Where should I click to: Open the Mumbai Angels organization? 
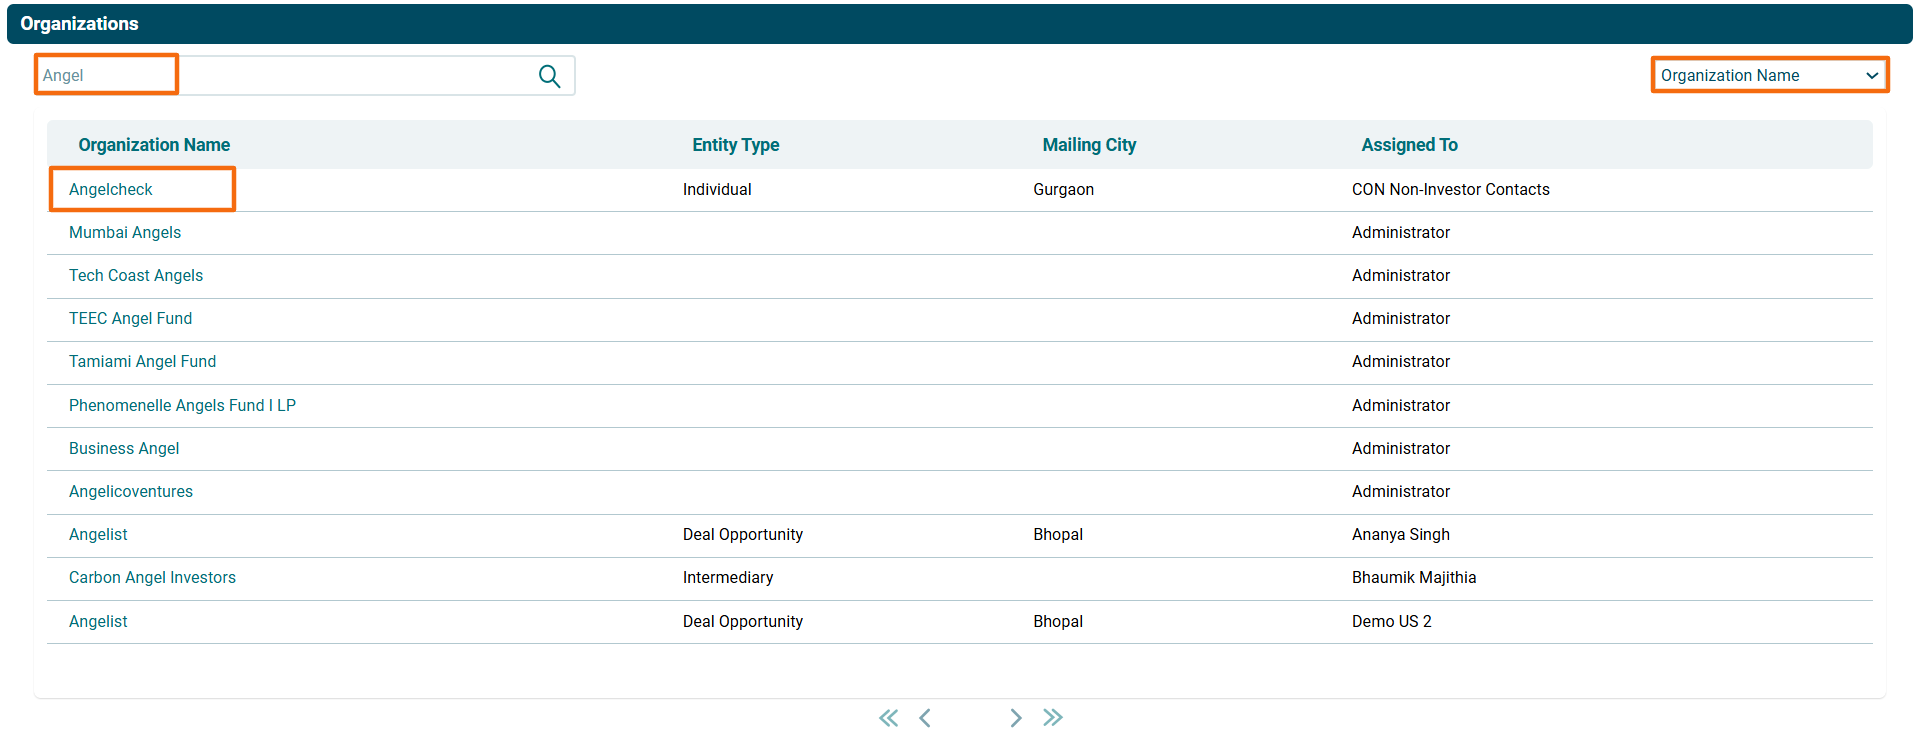click(x=125, y=233)
